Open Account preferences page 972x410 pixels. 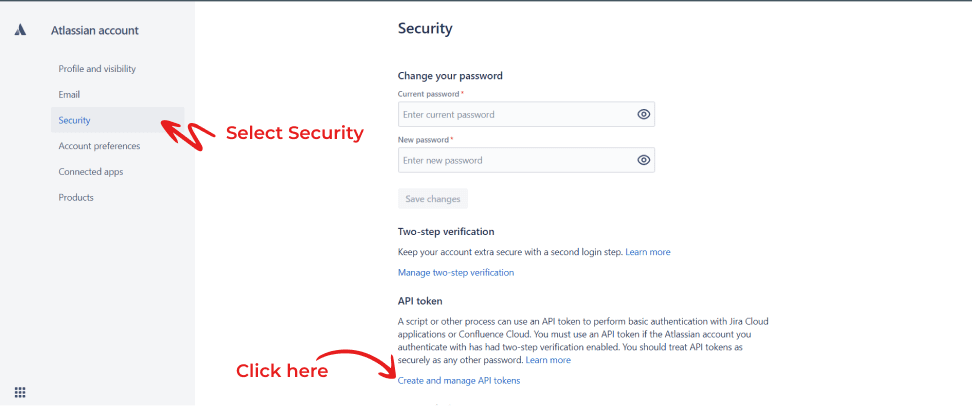(99, 146)
